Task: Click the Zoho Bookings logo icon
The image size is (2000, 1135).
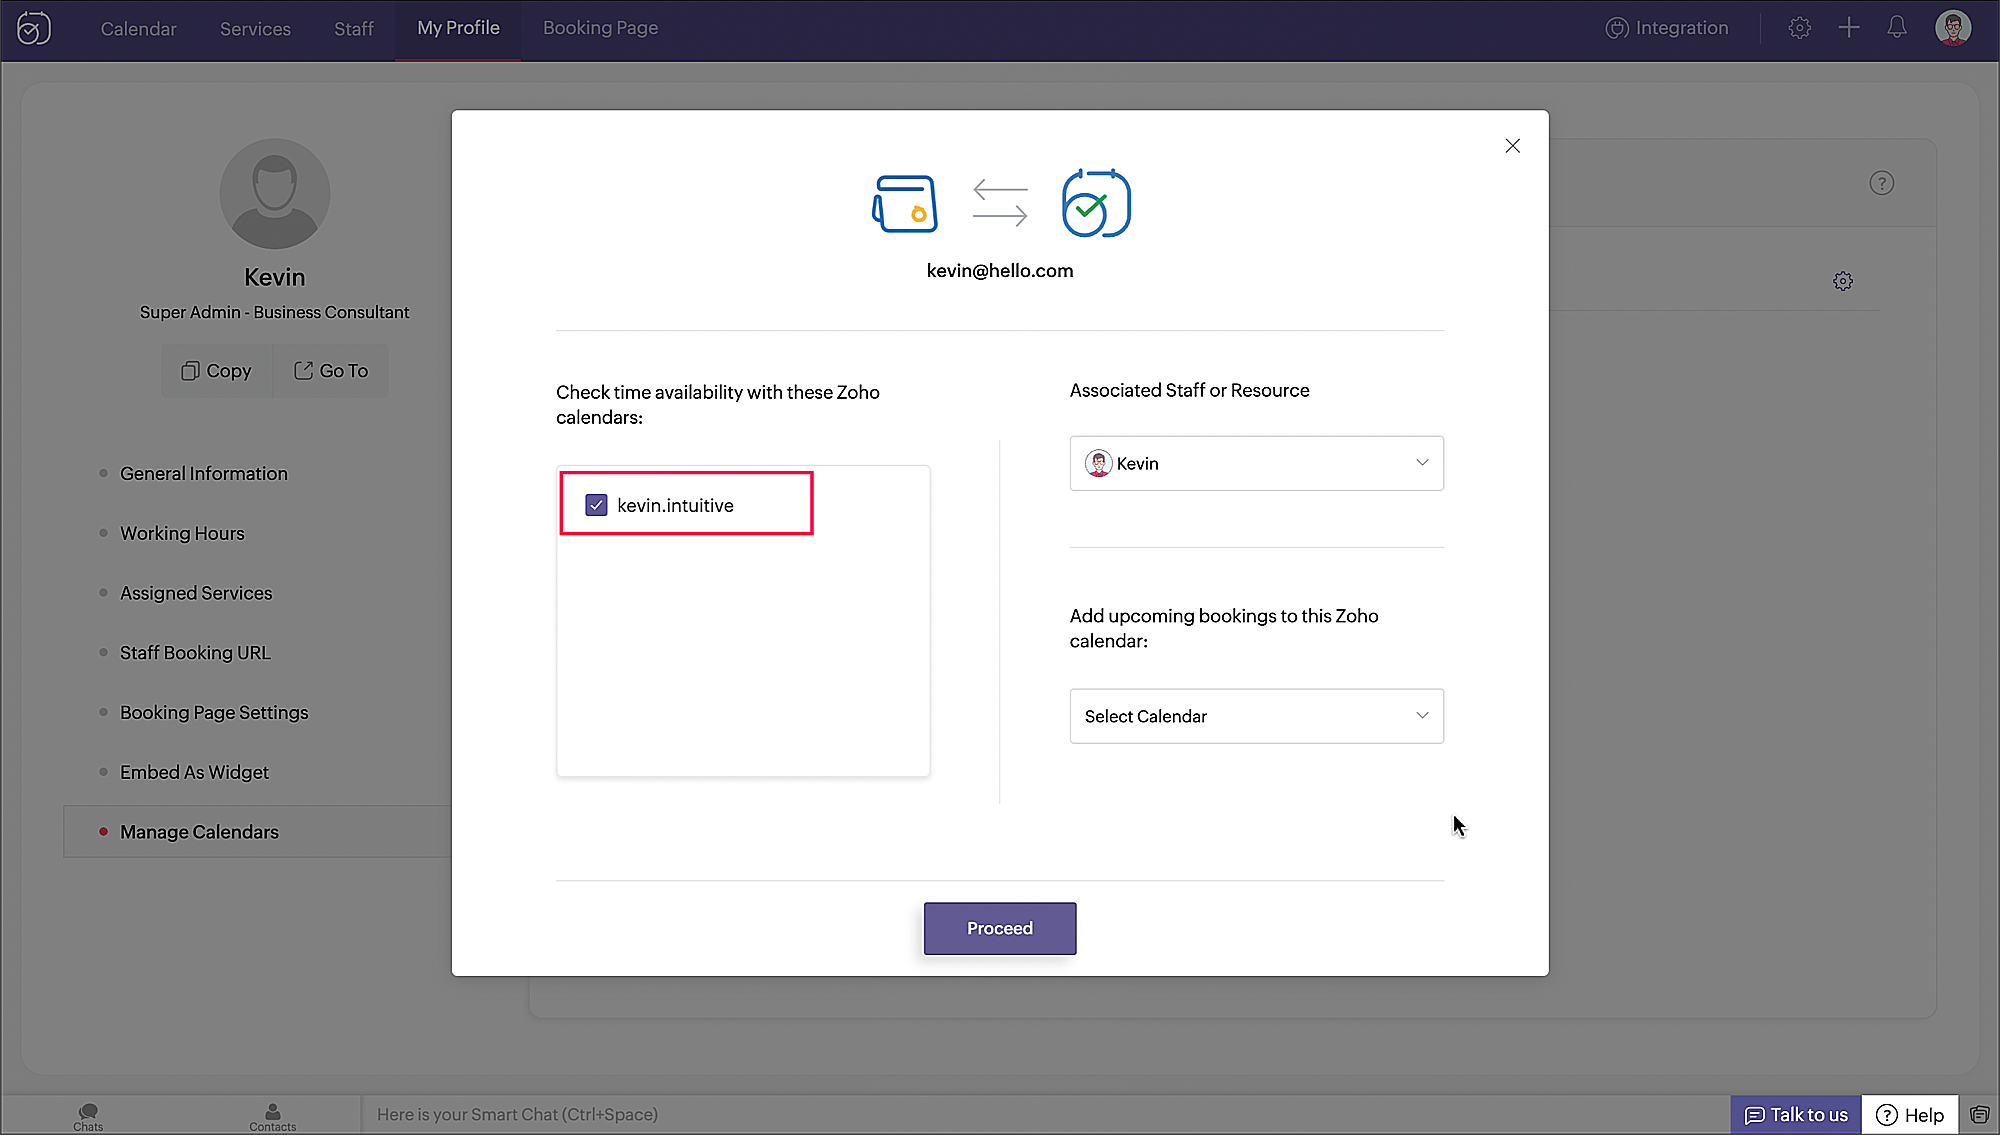Action: 34,29
